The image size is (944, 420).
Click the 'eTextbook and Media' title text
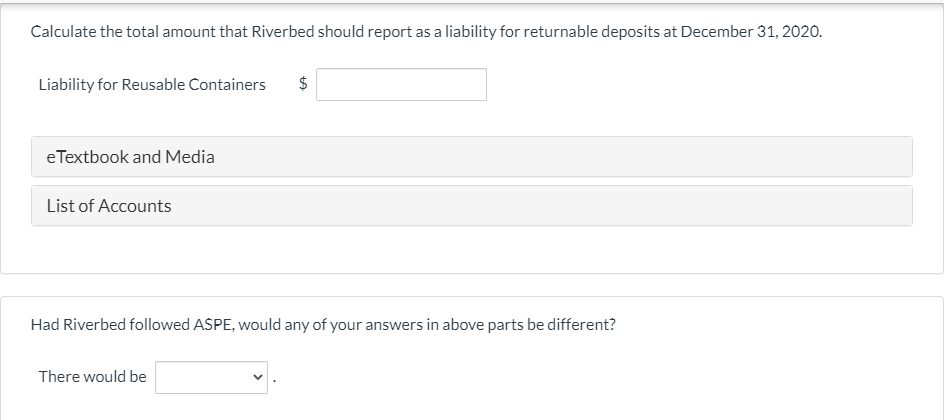[x=130, y=157]
